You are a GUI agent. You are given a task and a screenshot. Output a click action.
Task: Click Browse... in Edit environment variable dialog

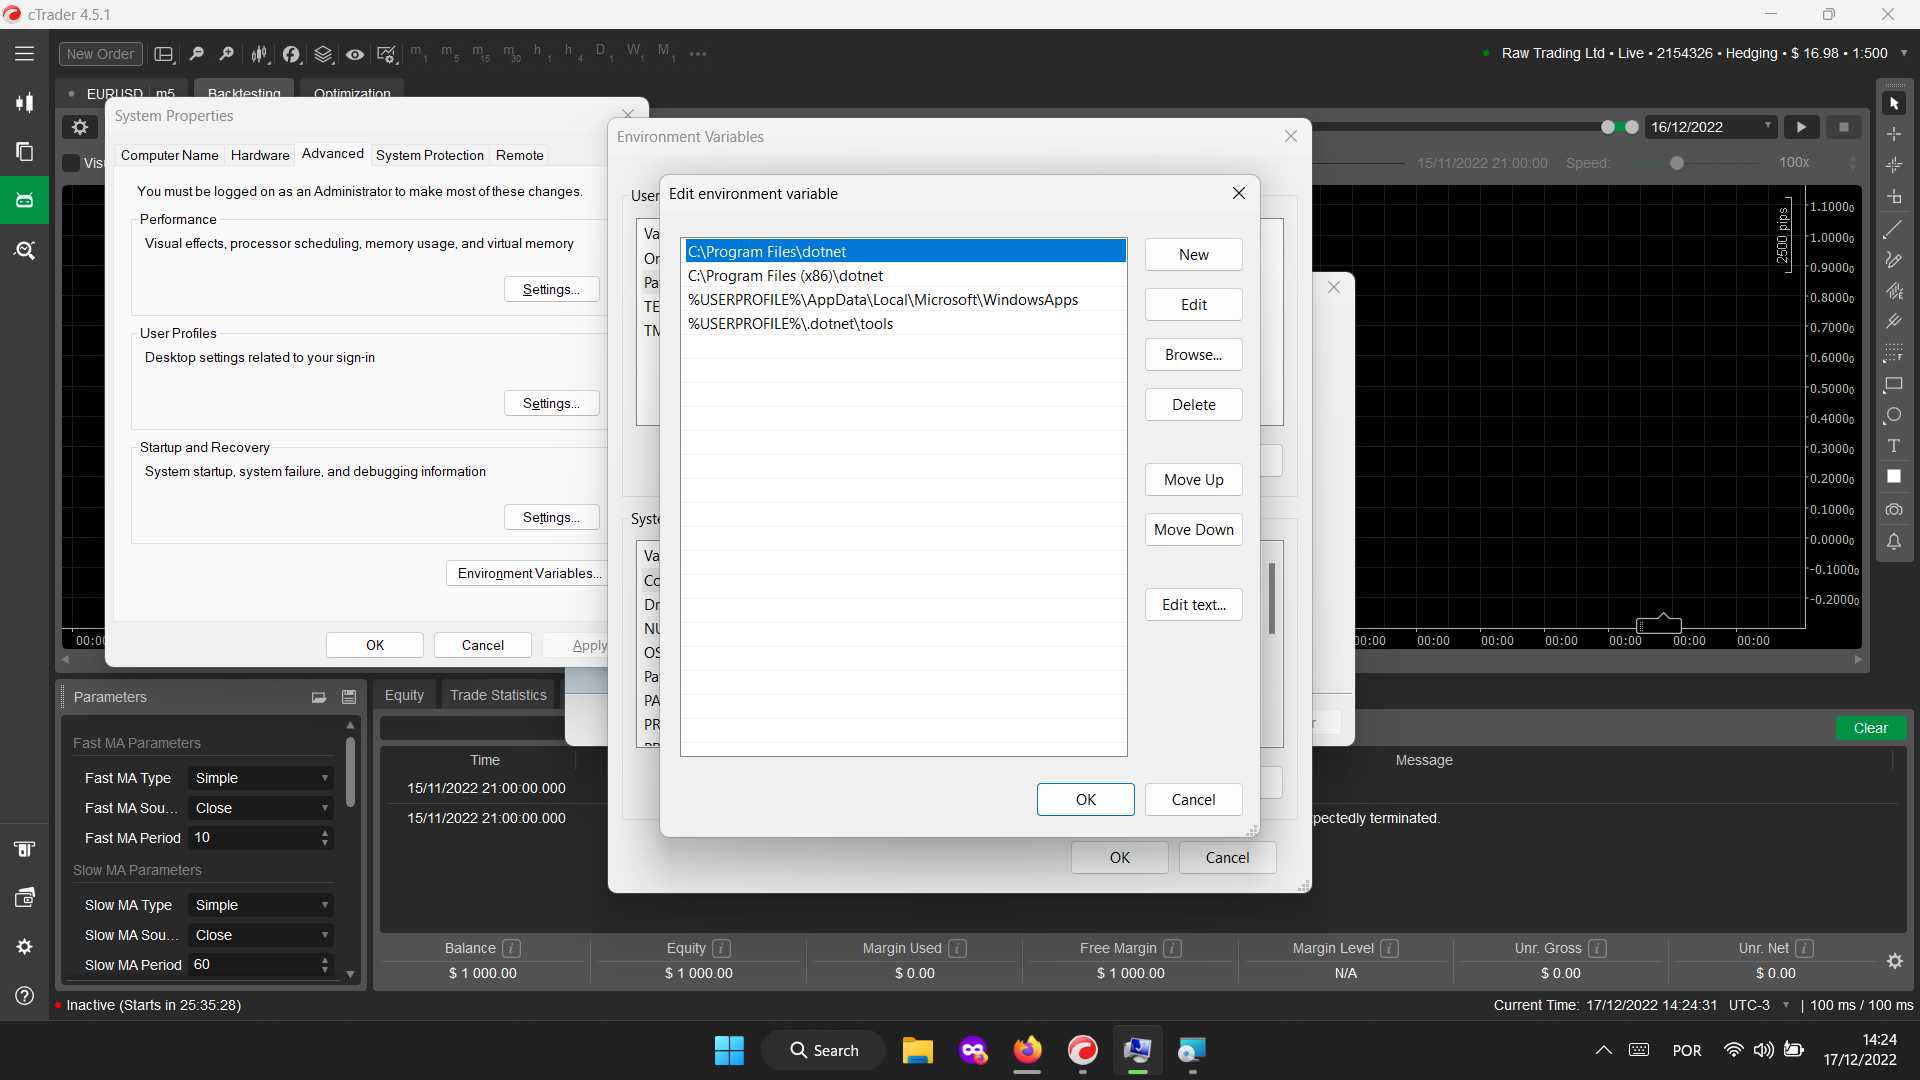(1194, 355)
